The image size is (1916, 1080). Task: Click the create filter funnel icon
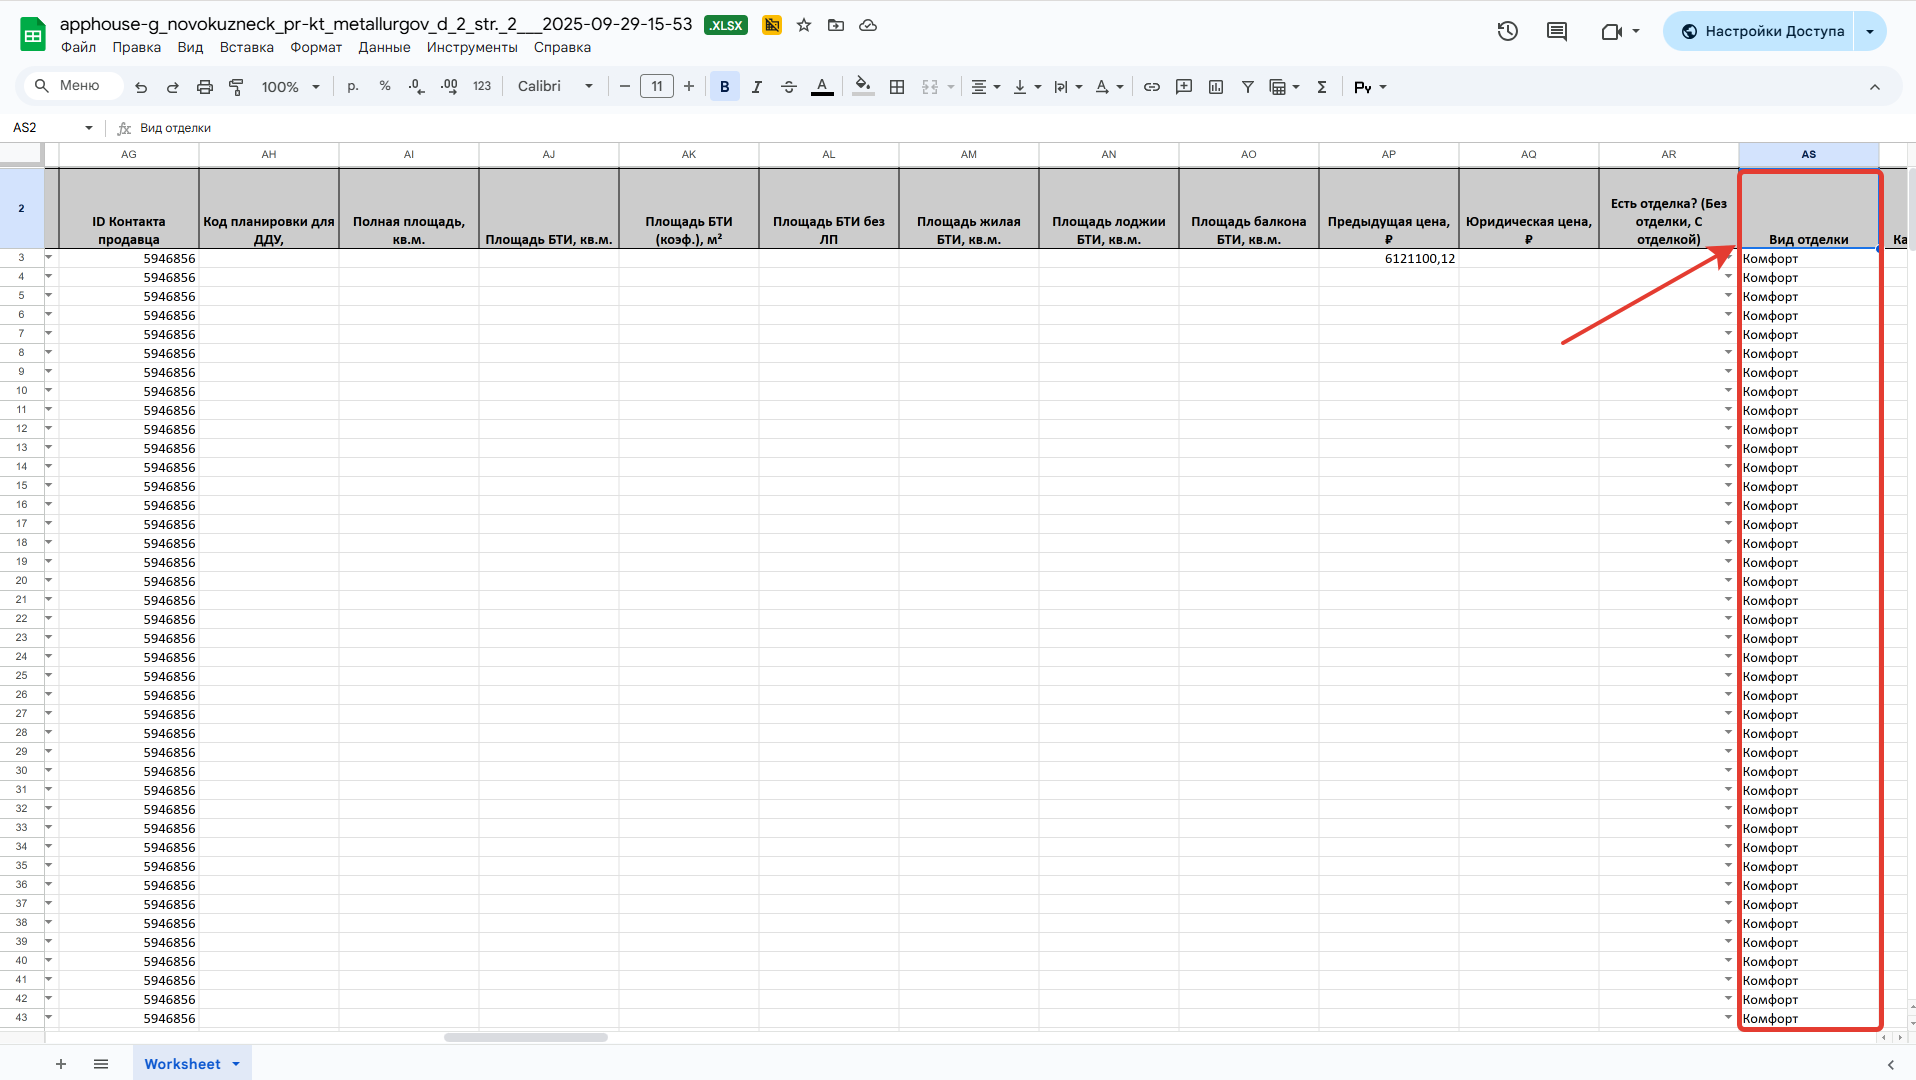[1248, 87]
